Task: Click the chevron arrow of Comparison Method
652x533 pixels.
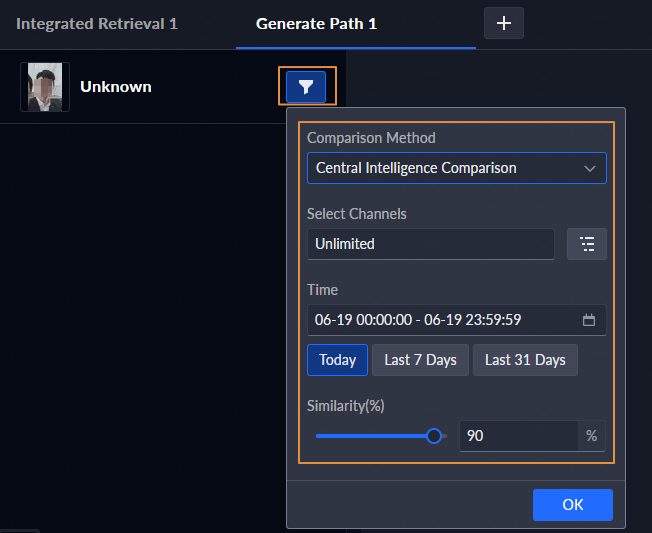Action: coord(590,168)
